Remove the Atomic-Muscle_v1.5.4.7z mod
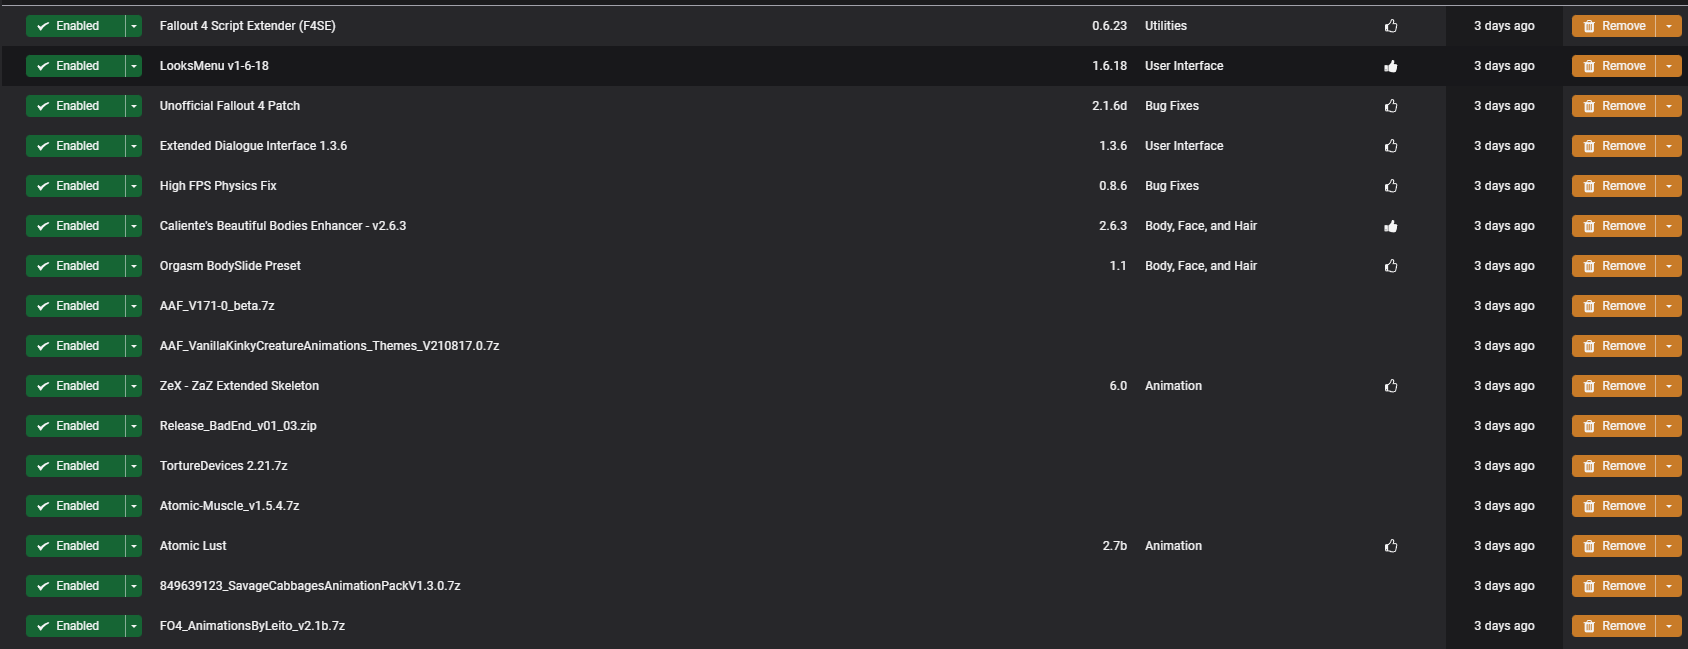Screen dimensions: 1688x649 (1614, 506)
